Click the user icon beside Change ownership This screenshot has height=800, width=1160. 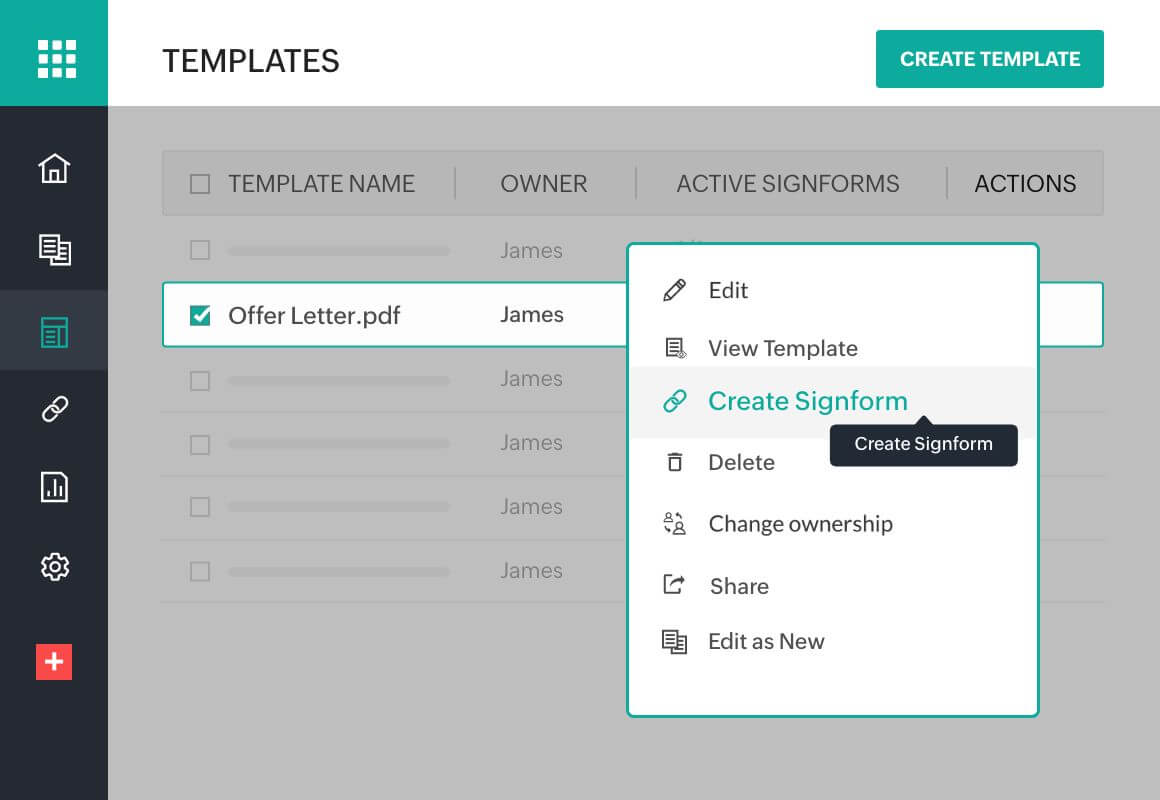(x=675, y=523)
